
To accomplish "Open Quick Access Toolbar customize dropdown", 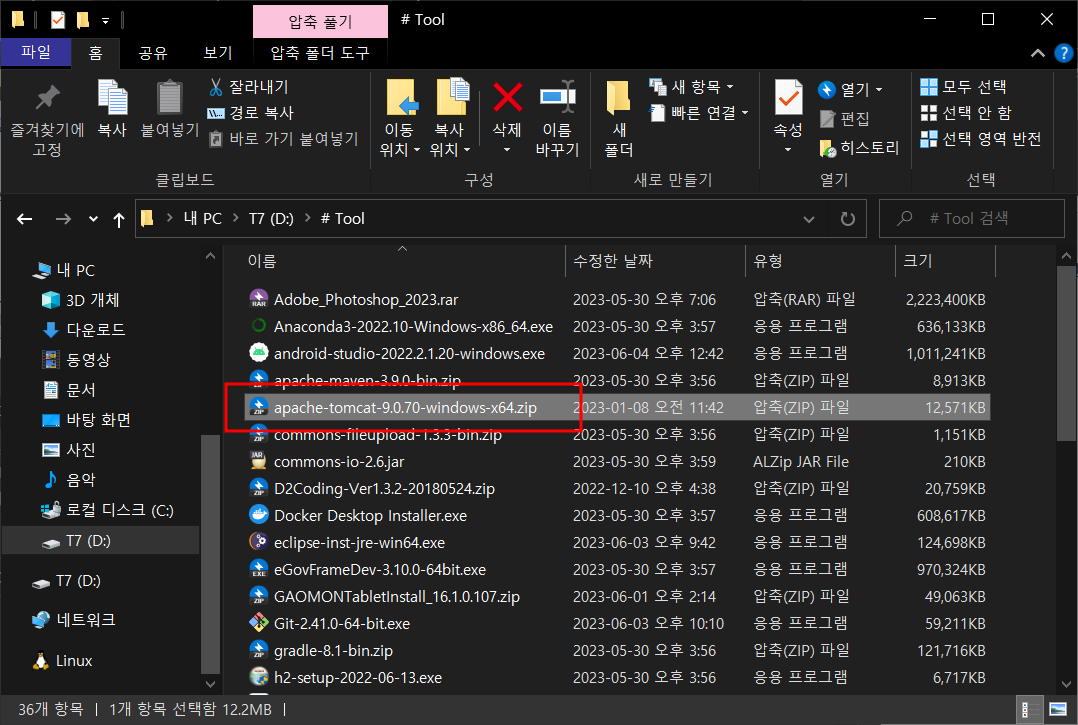I will (105, 21).
